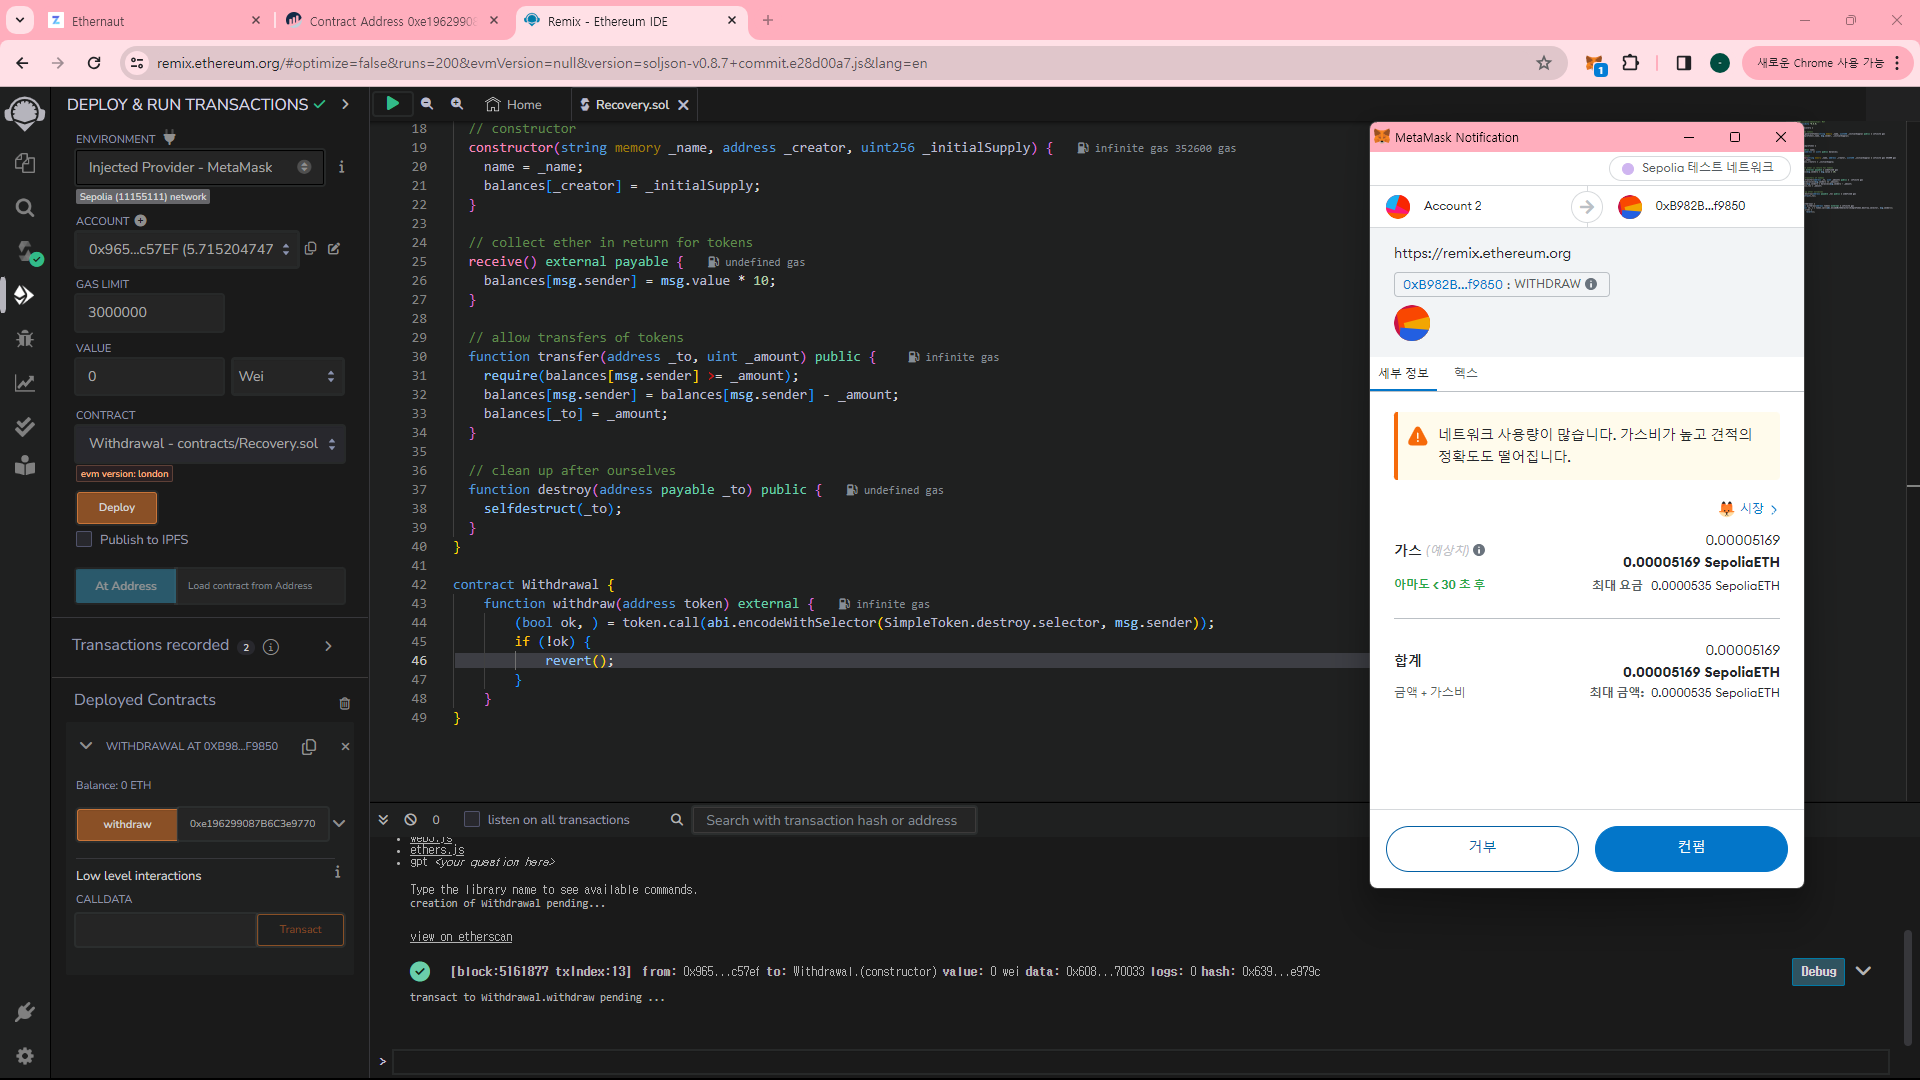Switch to the Ethernaut browser tab

[x=155, y=20]
